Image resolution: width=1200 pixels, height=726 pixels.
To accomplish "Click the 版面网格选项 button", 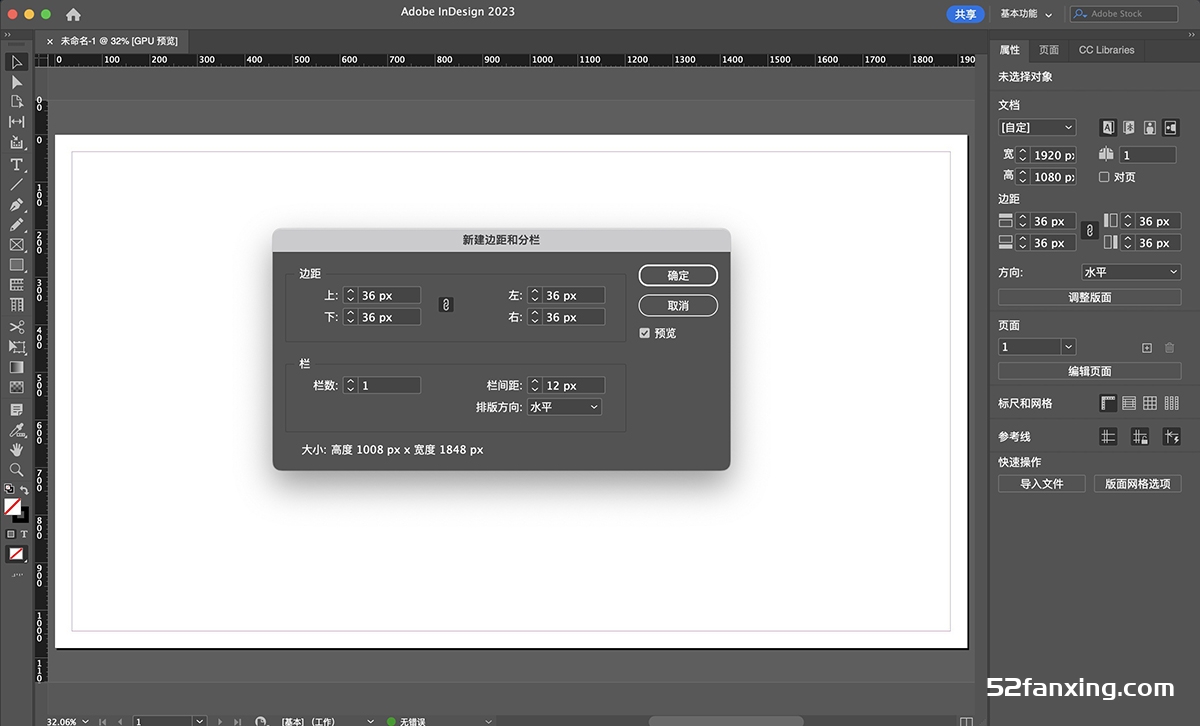I will coord(1137,483).
